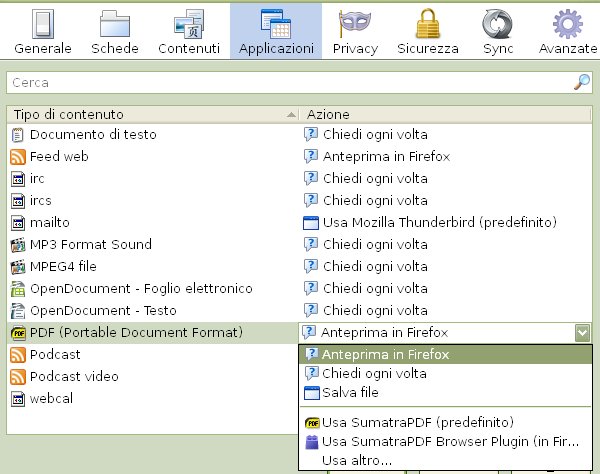The image size is (600, 474).
Task: Click the question icon in MP3 action cell
Action: [x=311, y=244]
